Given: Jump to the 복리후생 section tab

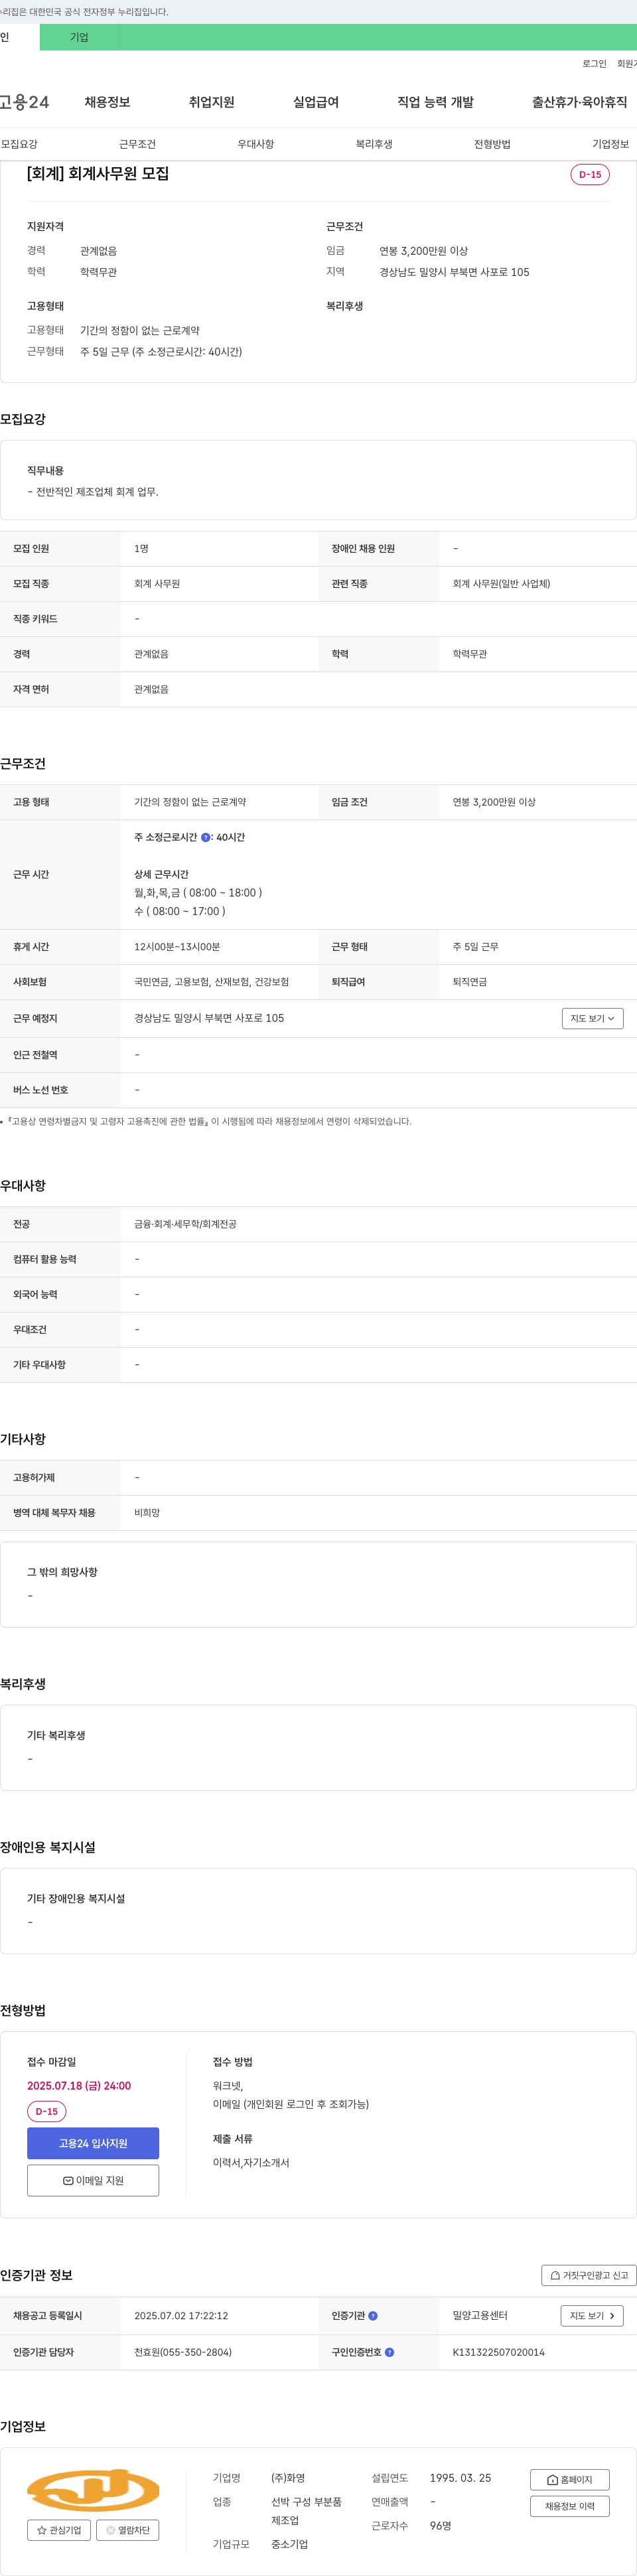Looking at the screenshot, I should (374, 144).
